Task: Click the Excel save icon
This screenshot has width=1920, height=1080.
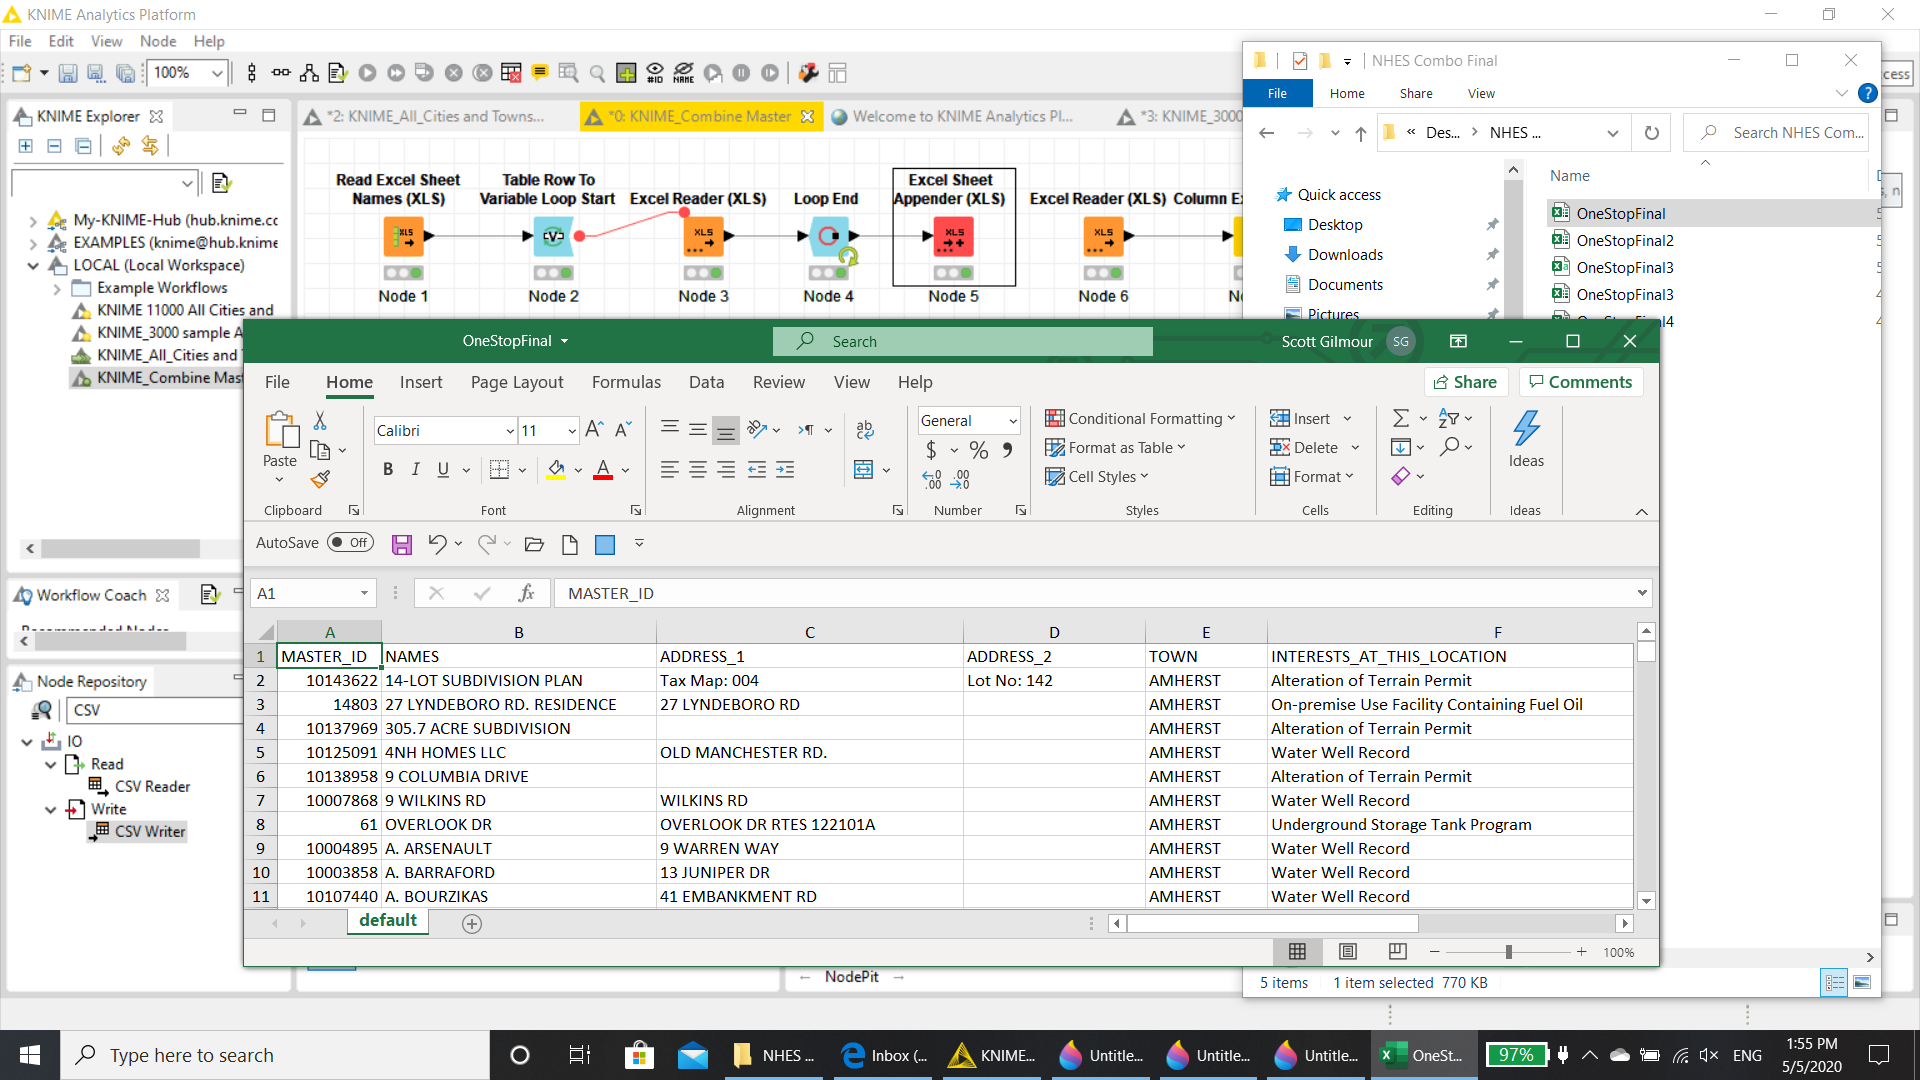Action: click(x=401, y=544)
